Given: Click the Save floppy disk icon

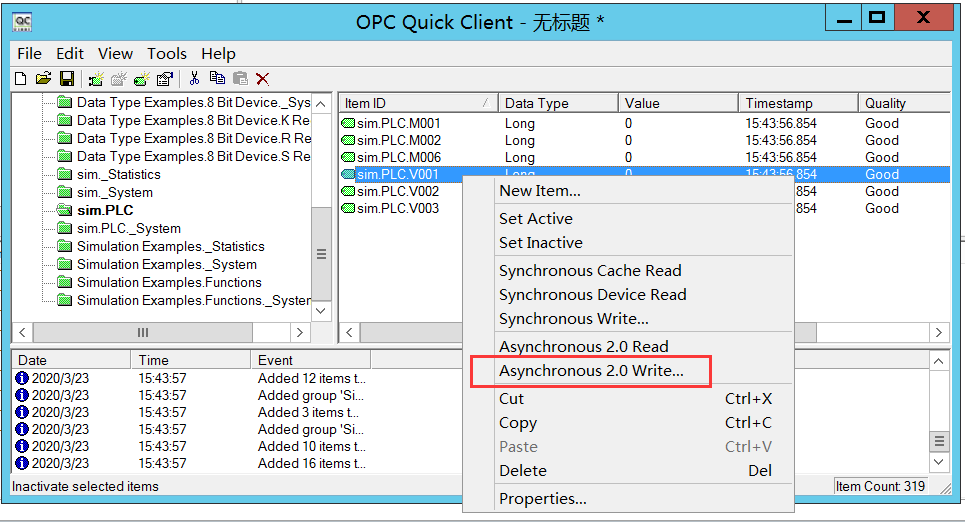Looking at the screenshot, I should (67, 78).
